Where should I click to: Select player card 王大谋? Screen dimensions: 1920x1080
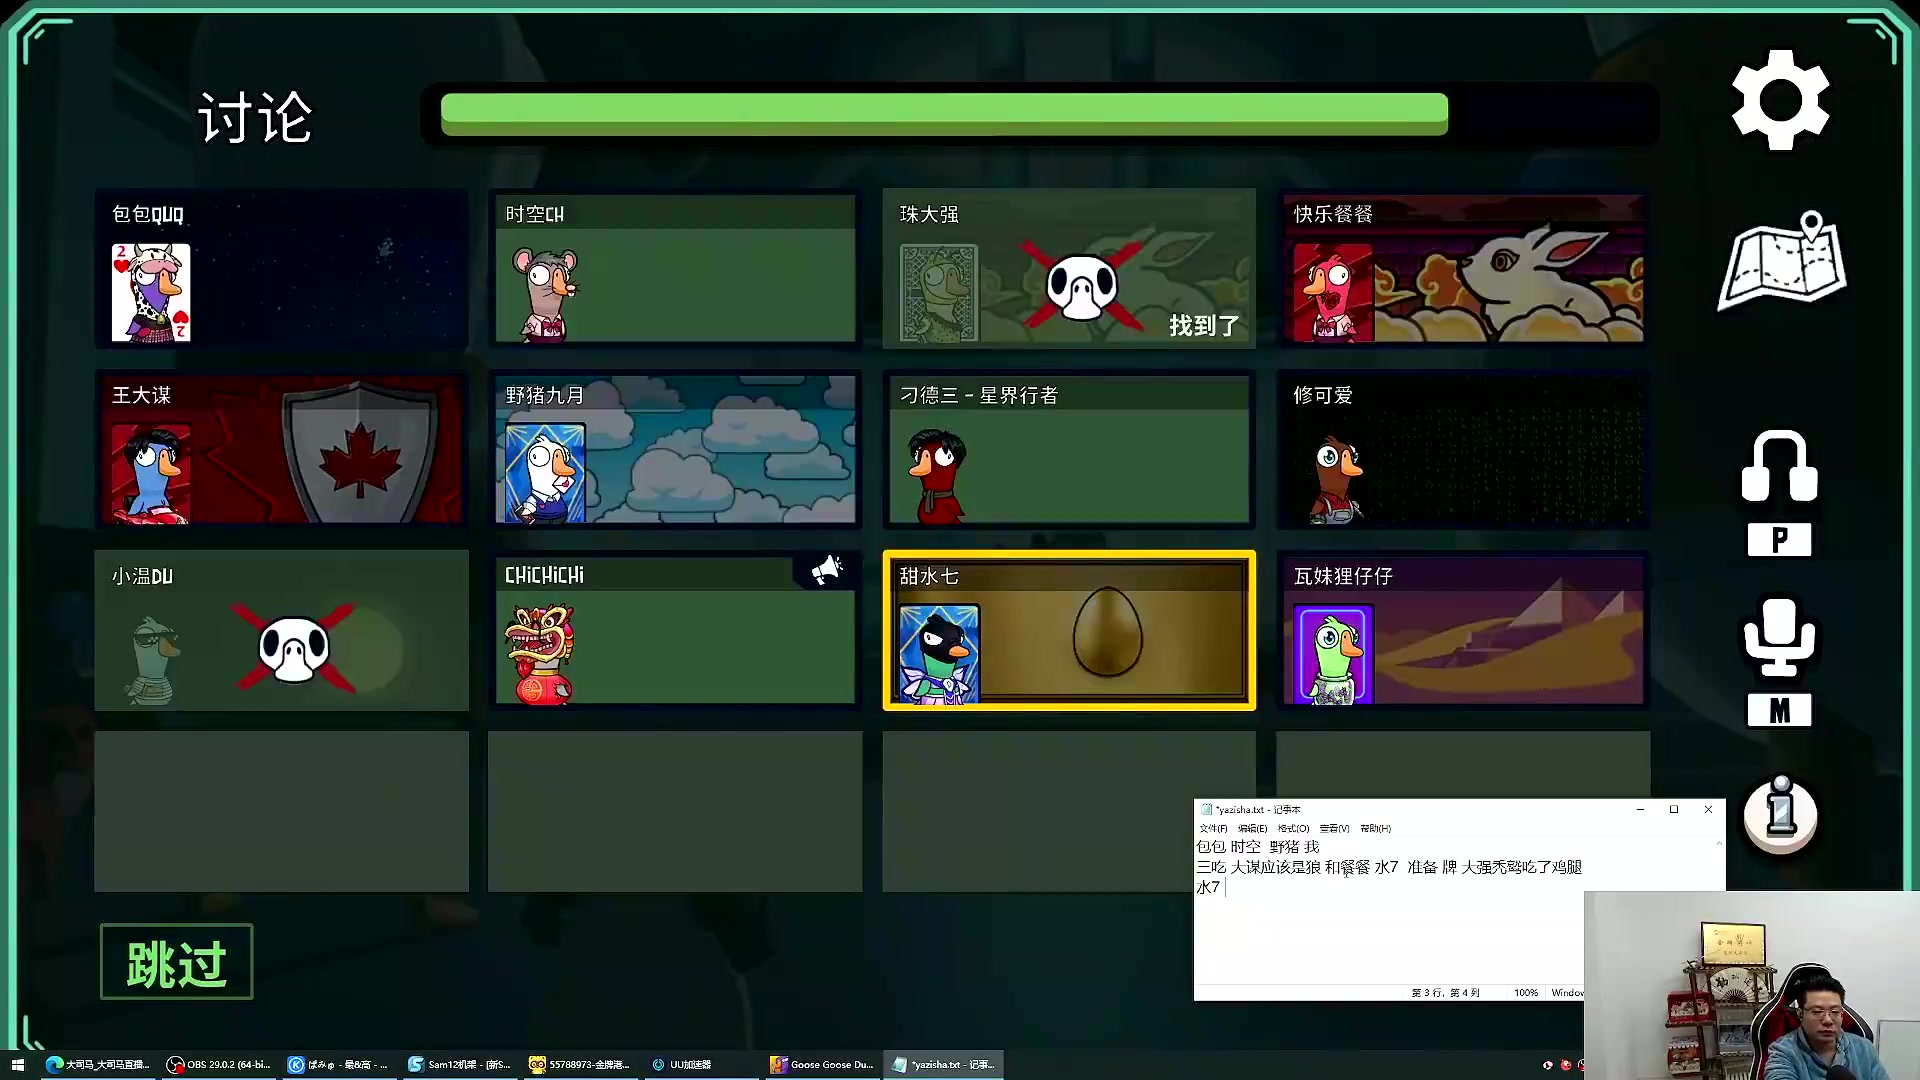(x=281, y=449)
